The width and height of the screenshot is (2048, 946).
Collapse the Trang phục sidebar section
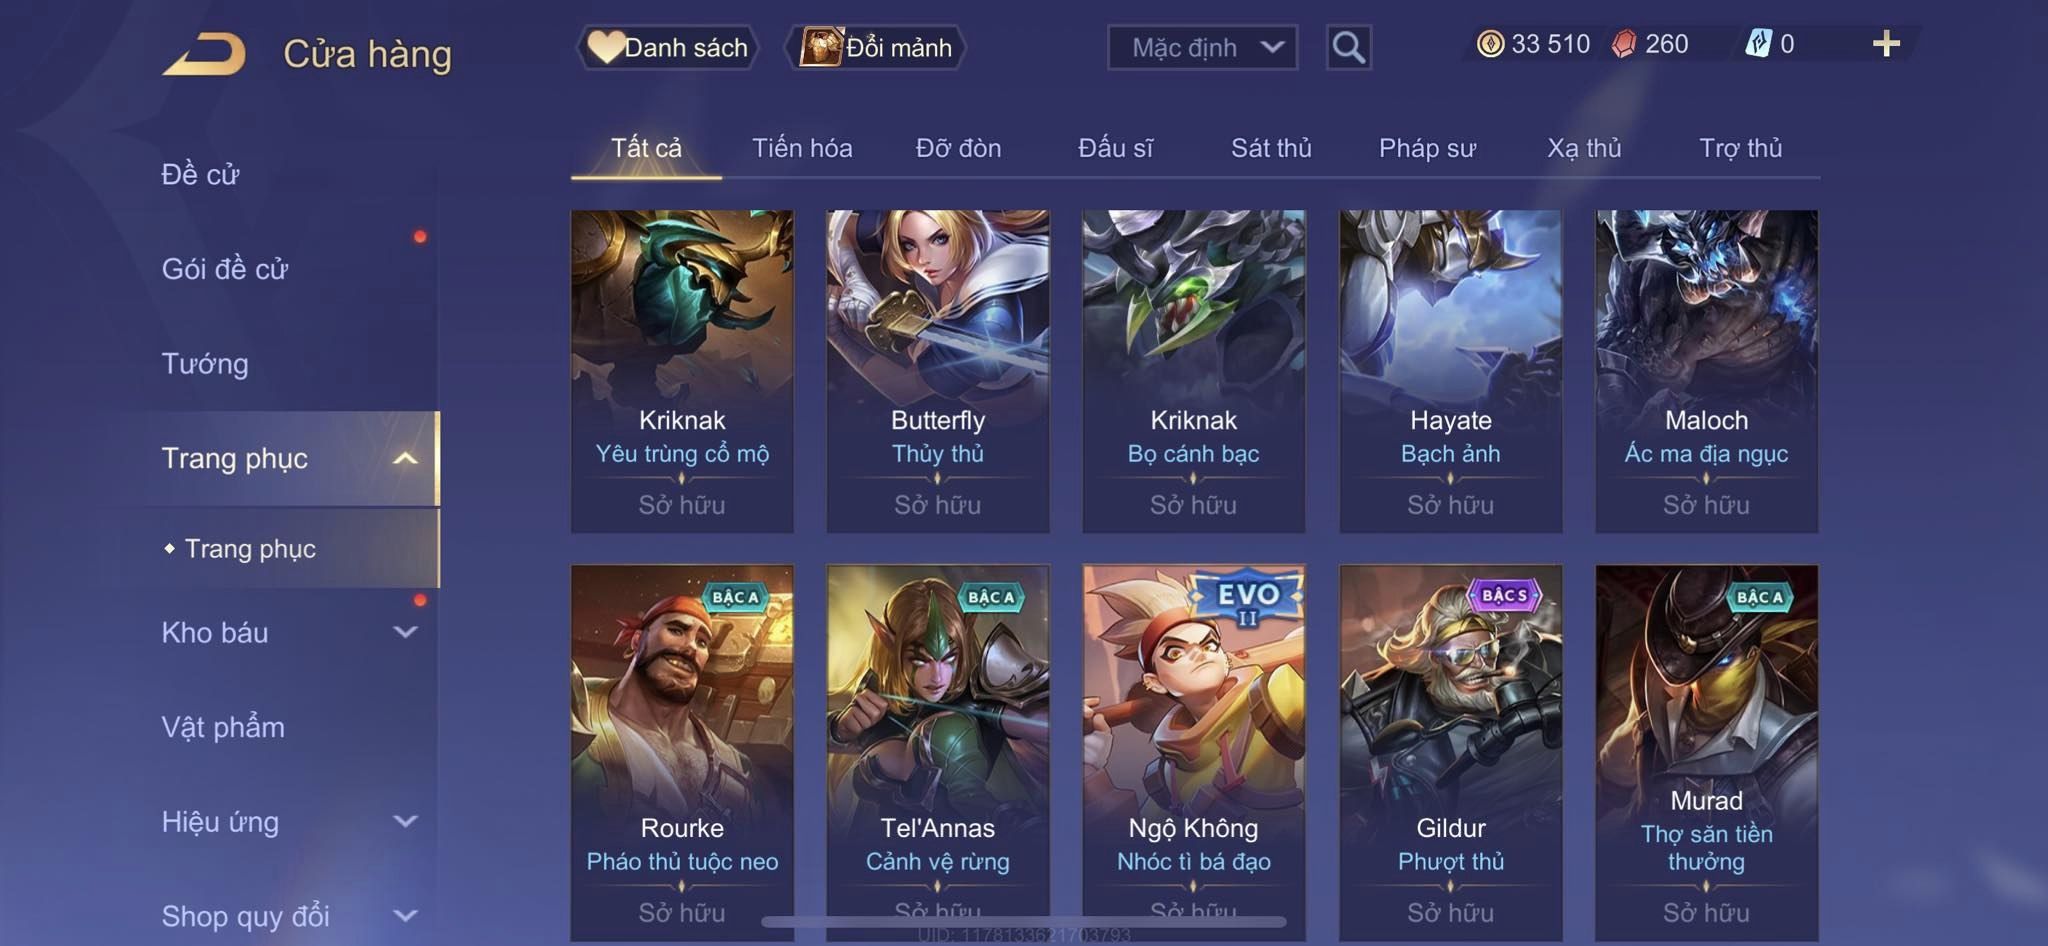point(405,459)
